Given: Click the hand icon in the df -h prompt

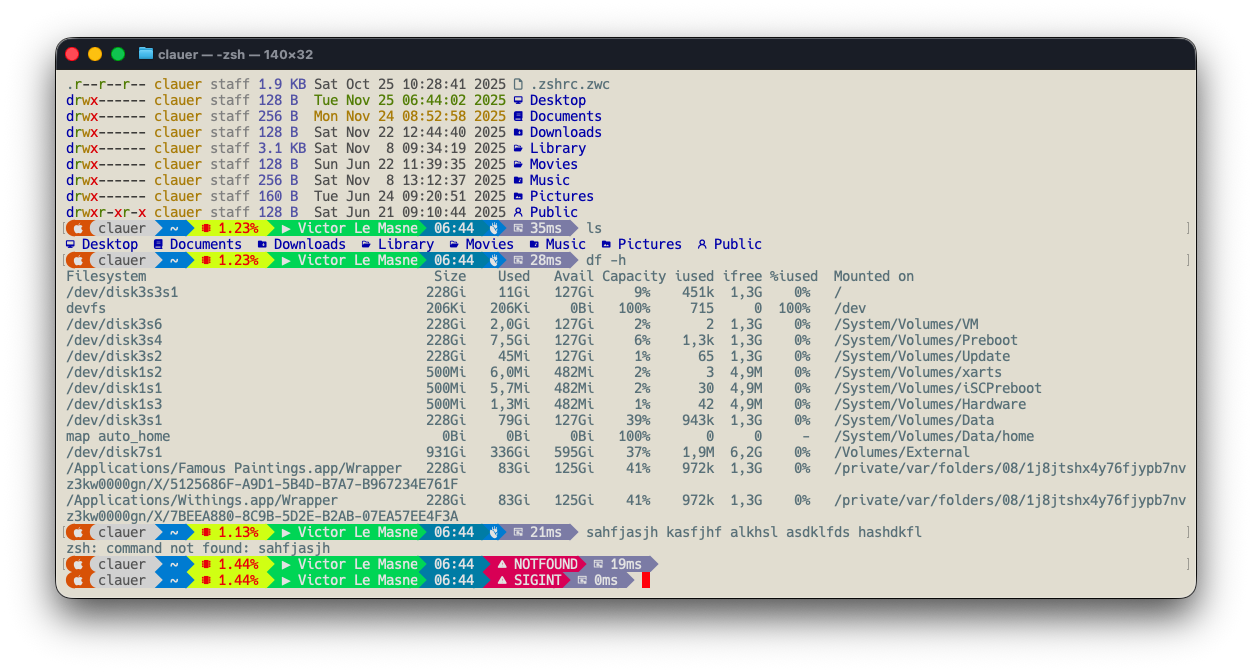Looking at the screenshot, I should click(x=494, y=261).
